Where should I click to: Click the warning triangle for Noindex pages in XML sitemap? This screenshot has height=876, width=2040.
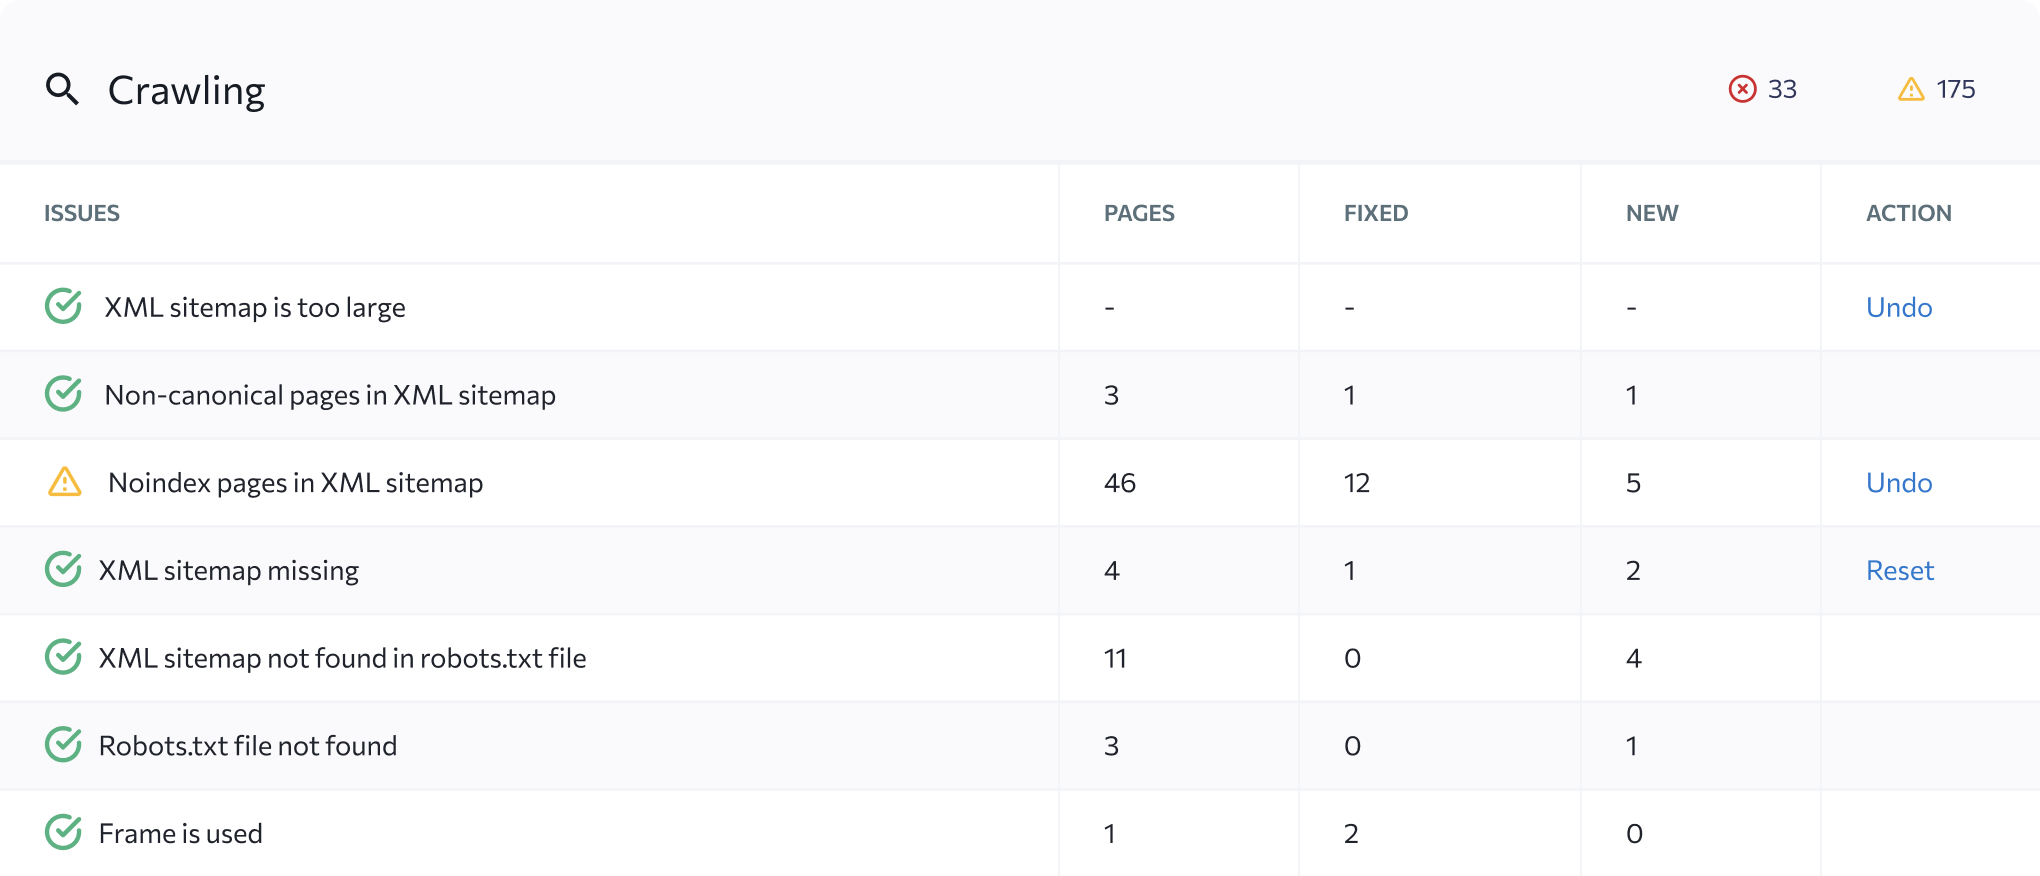tap(65, 482)
